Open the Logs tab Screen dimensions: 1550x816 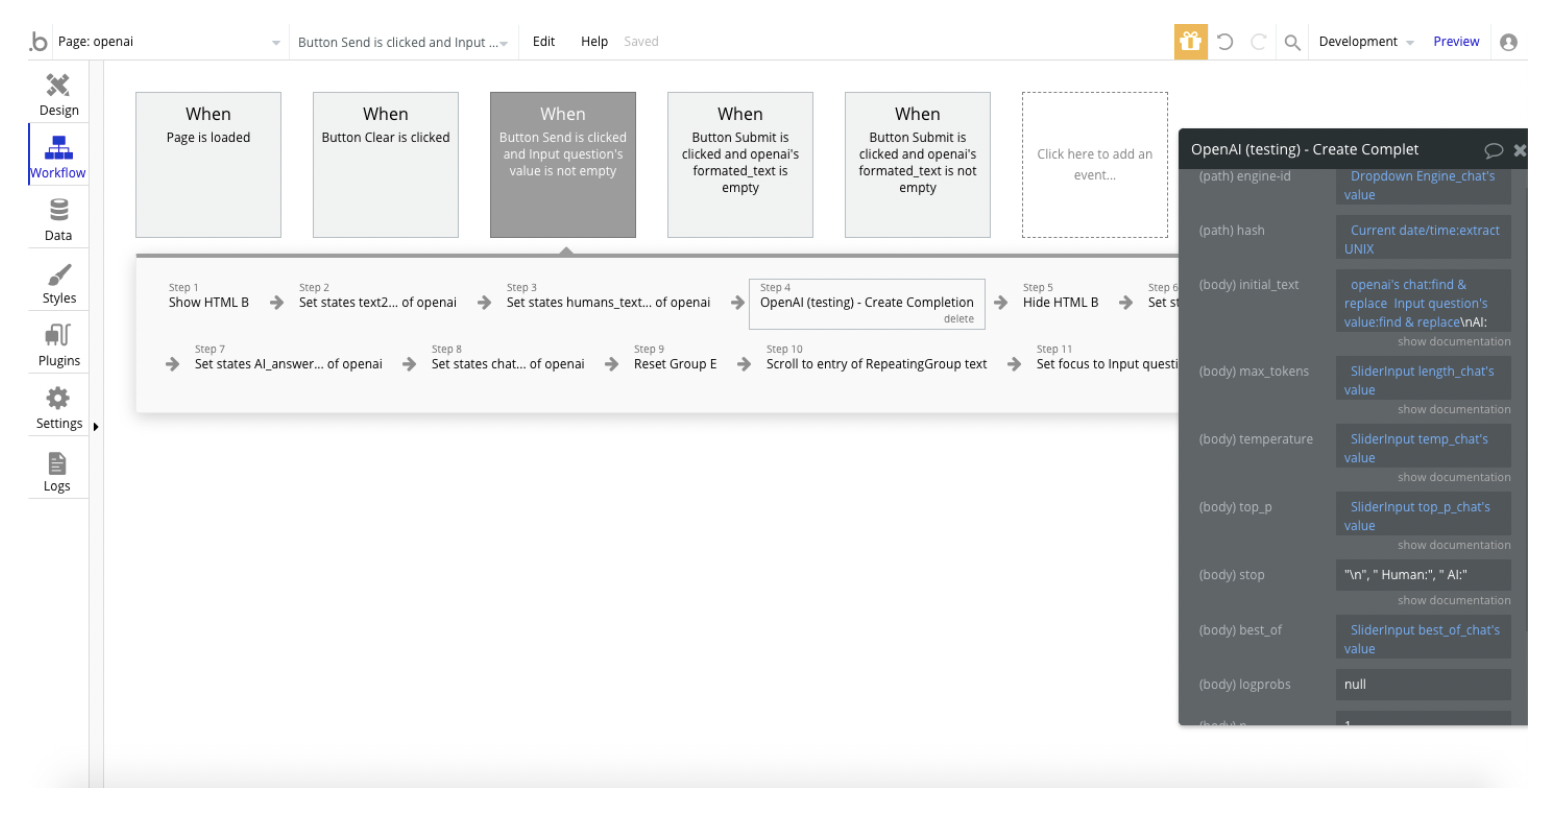[x=57, y=471]
